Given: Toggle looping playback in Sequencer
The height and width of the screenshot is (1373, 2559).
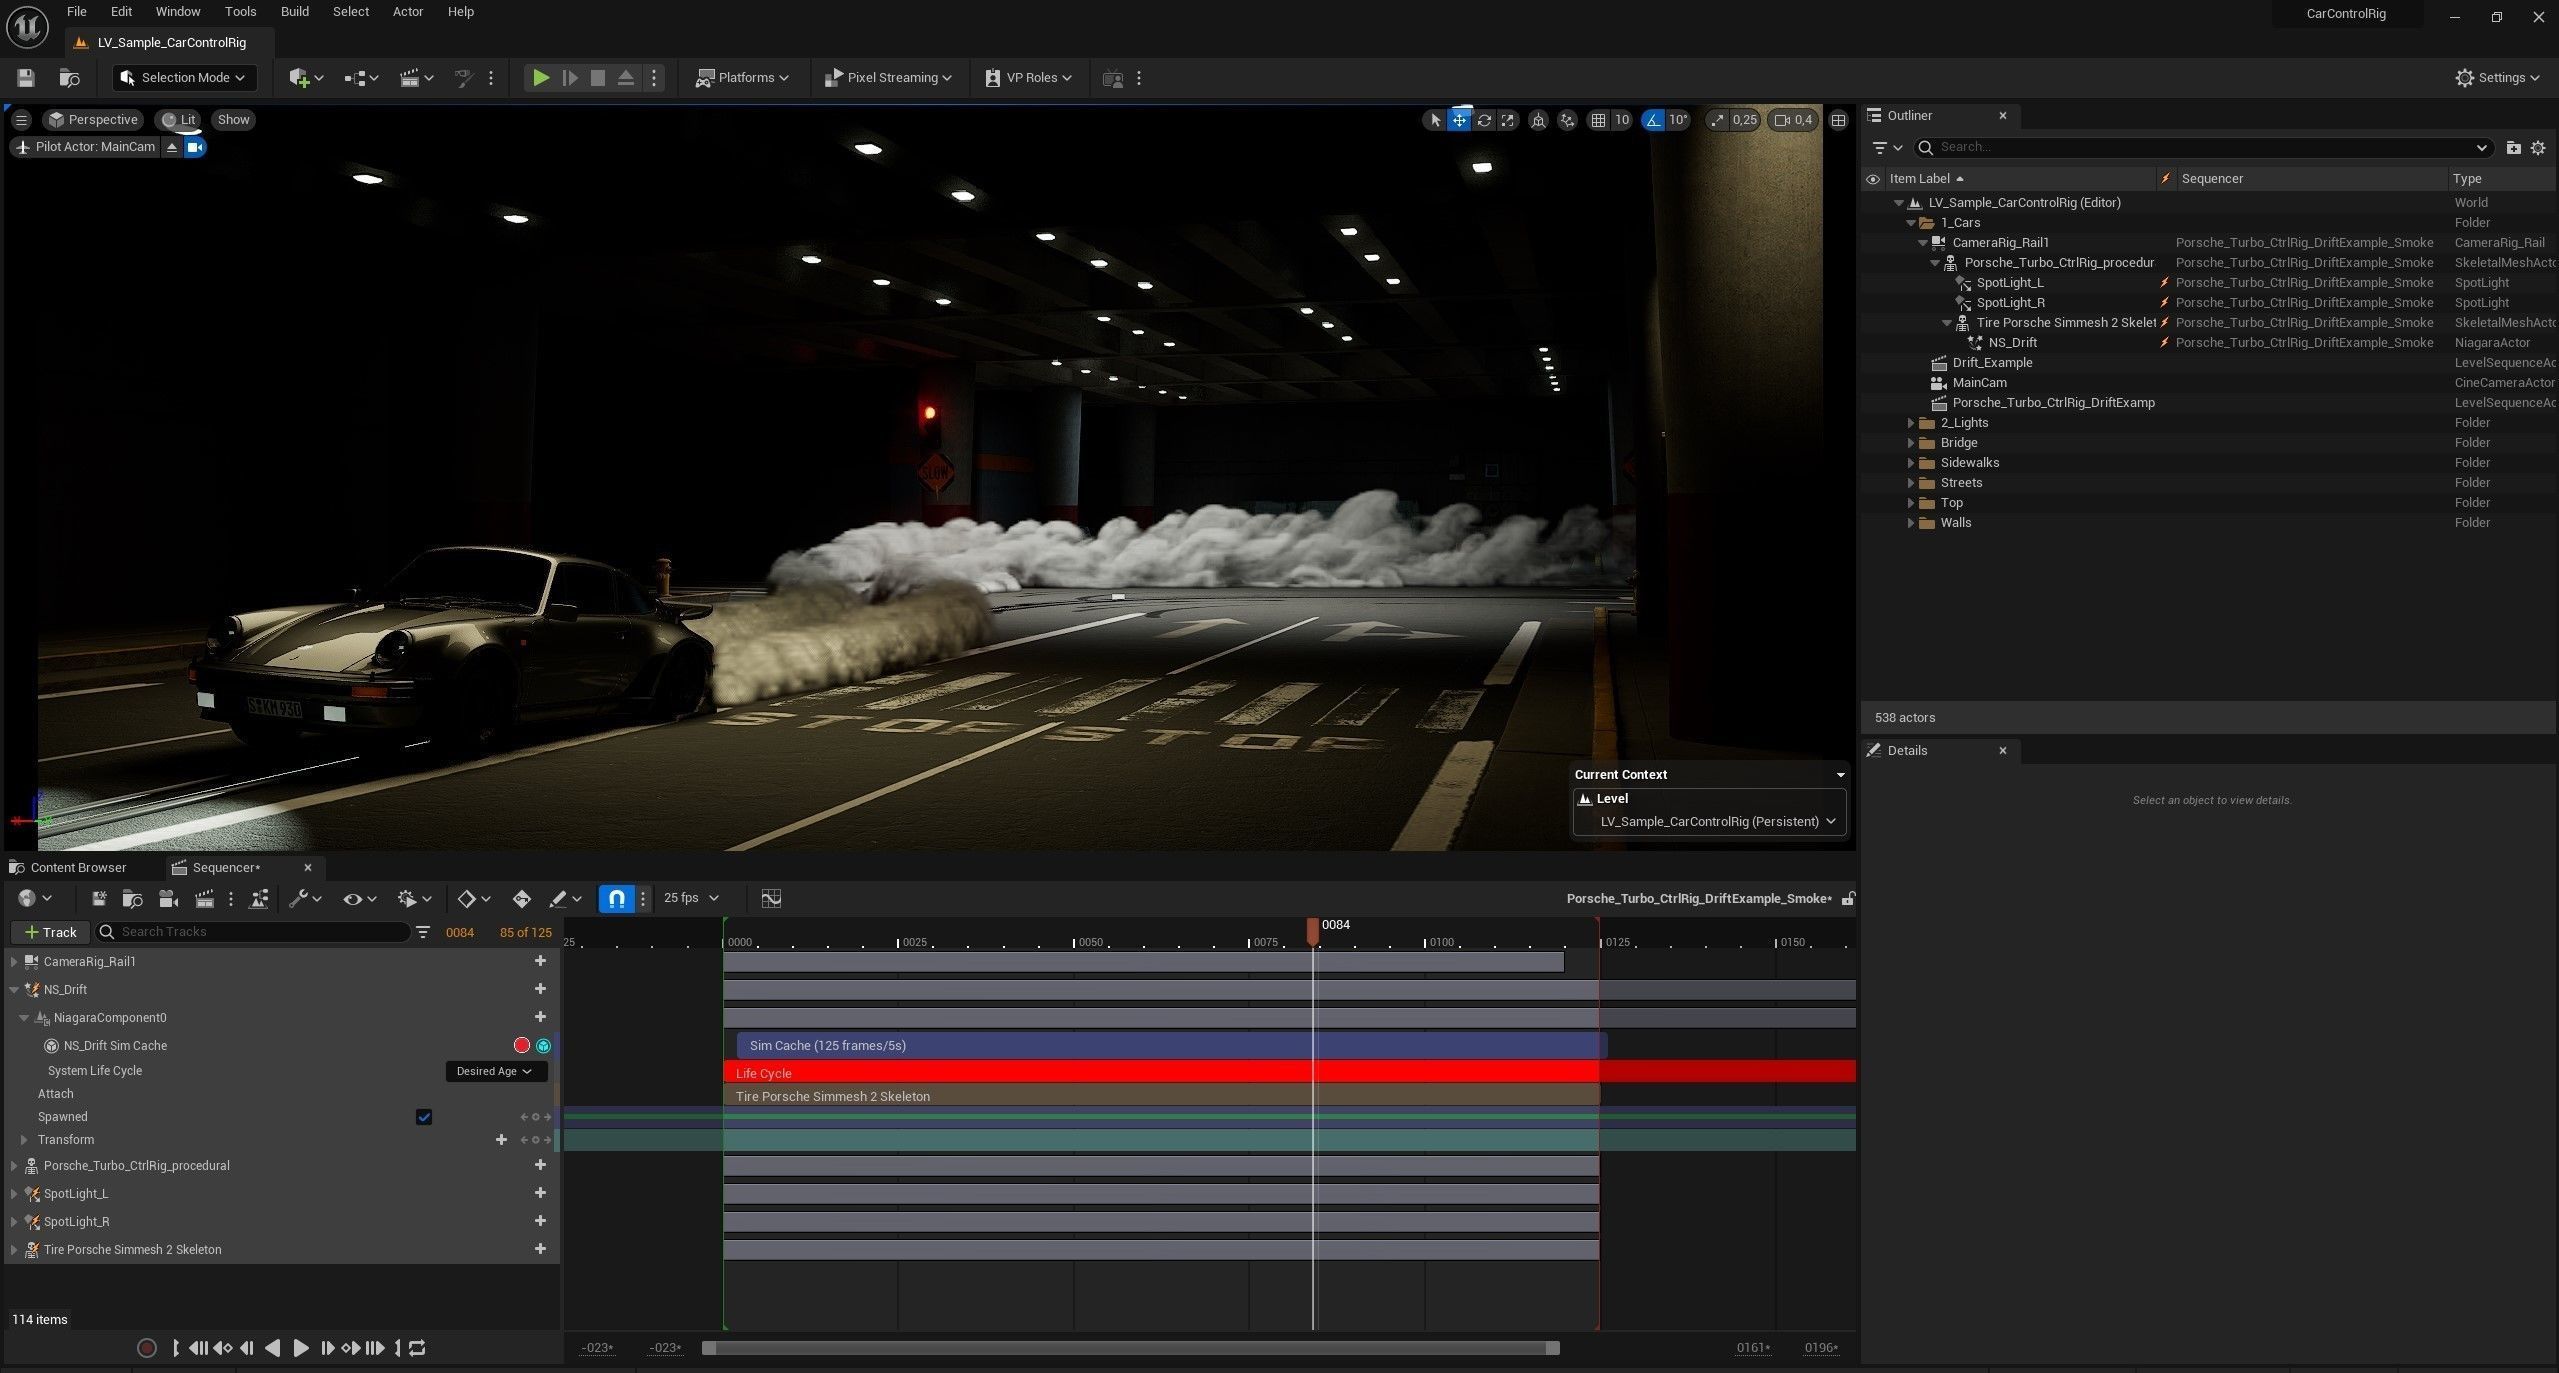Looking at the screenshot, I should coord(418,1348).
